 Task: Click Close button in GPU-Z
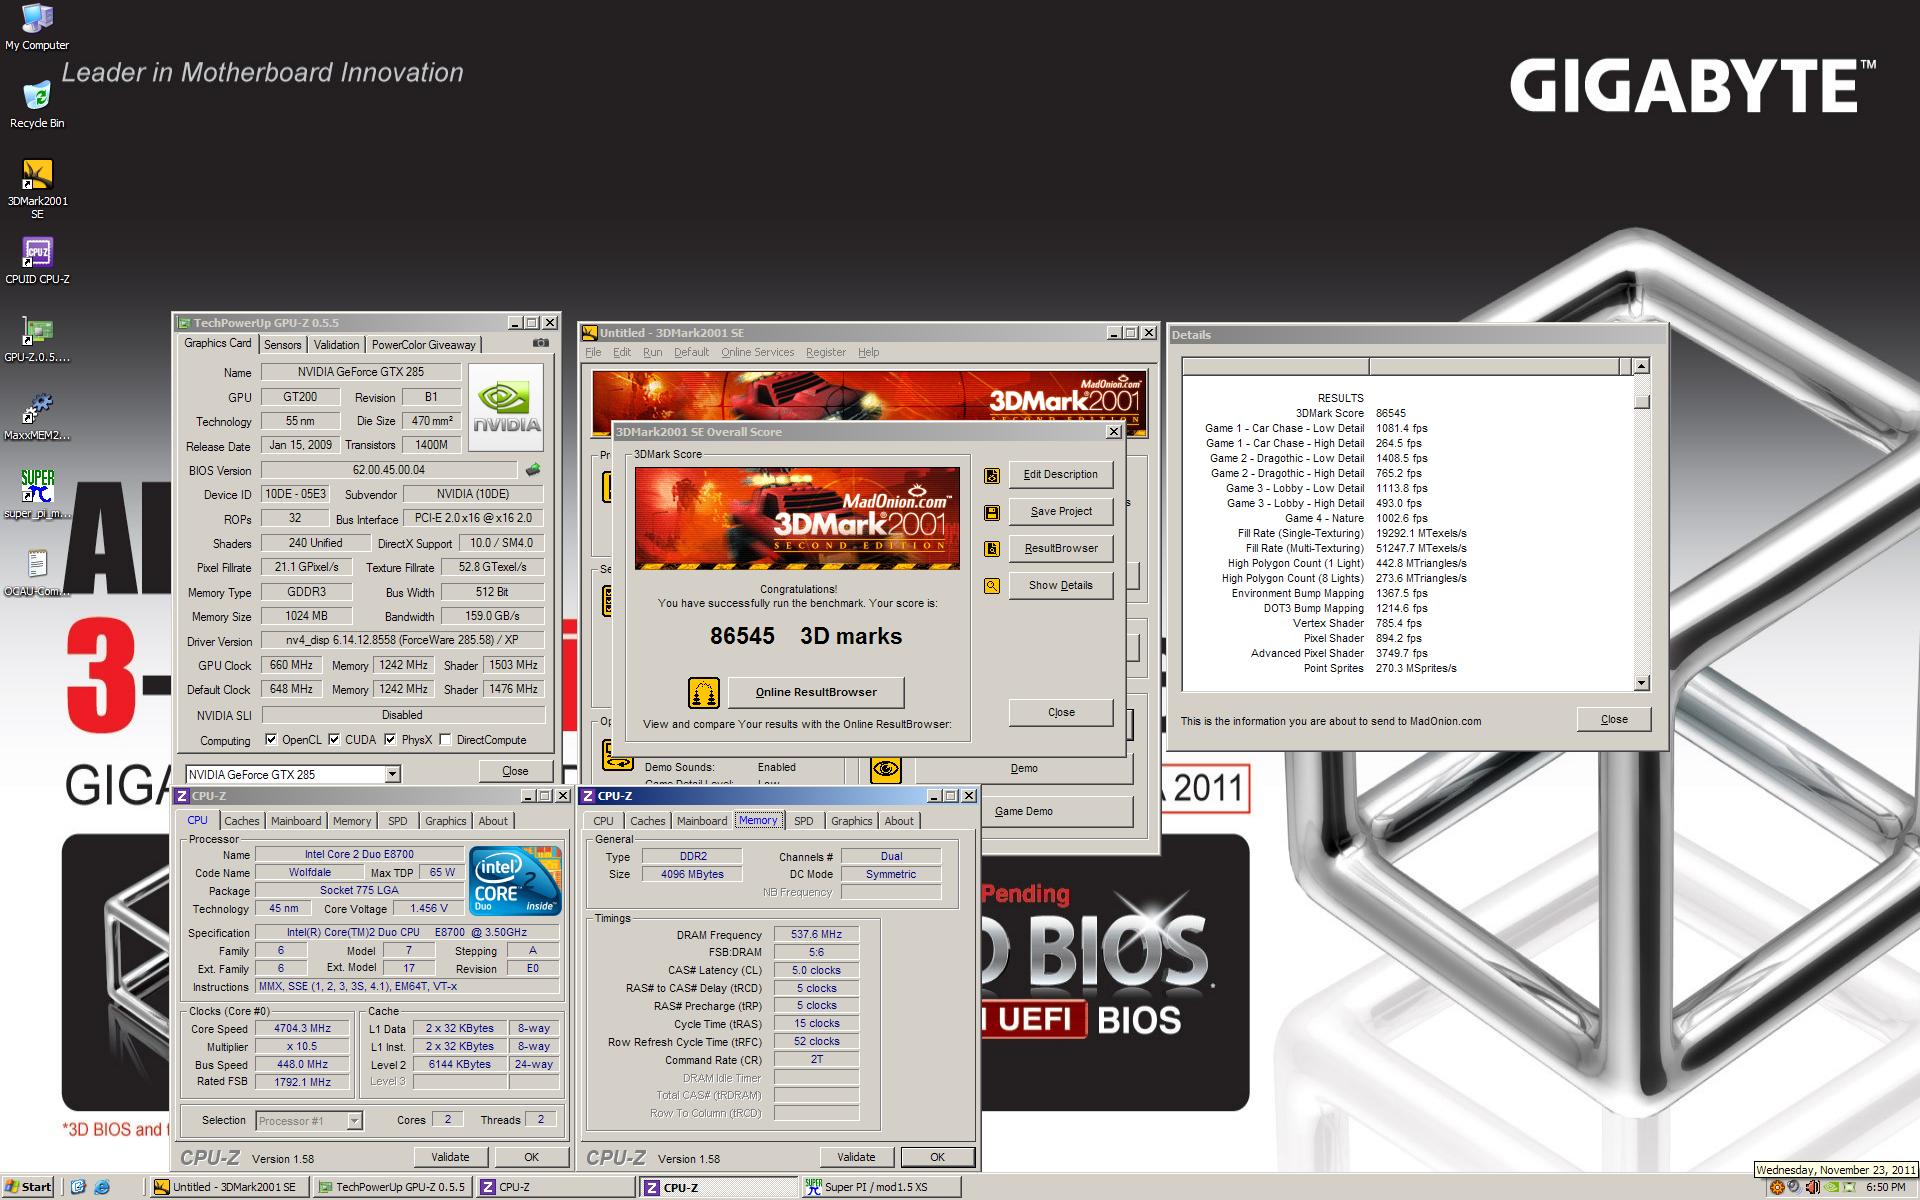tap(515, 771)
